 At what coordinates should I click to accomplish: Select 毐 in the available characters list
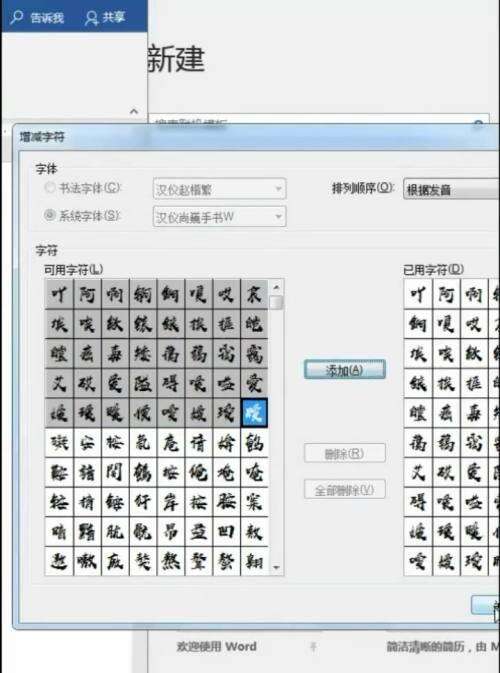tap(115, 353)
